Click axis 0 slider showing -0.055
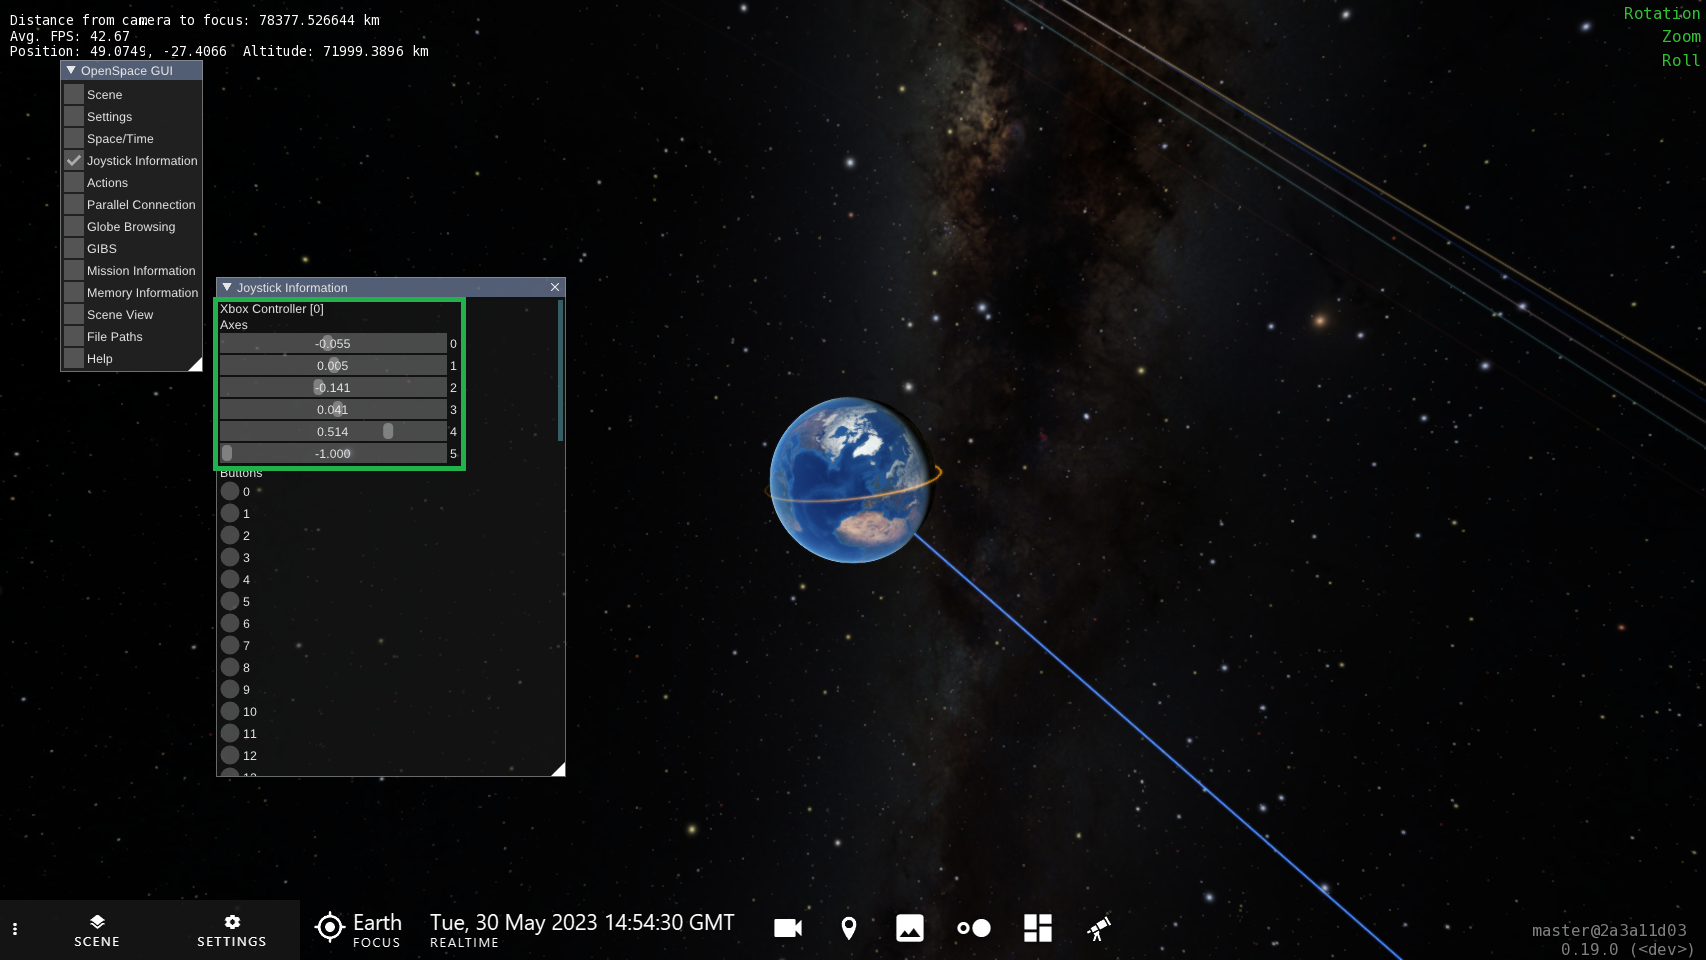1706x960 pixels. tap(333, 343)
